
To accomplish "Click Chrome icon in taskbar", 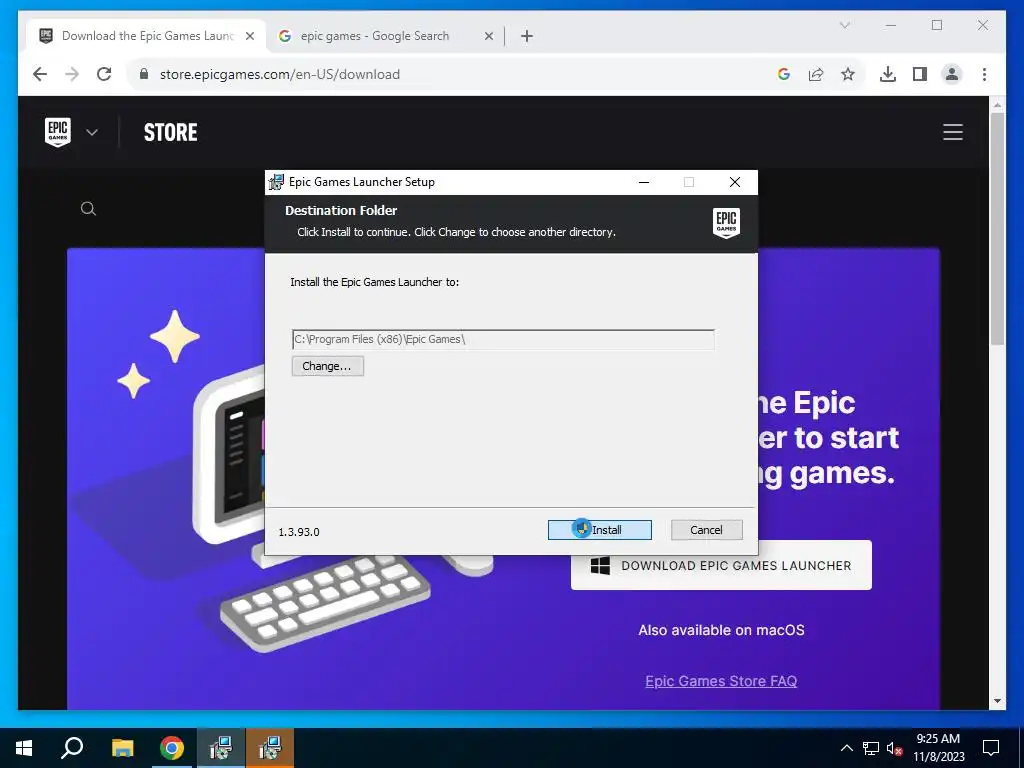I will [x=172, y=748].
